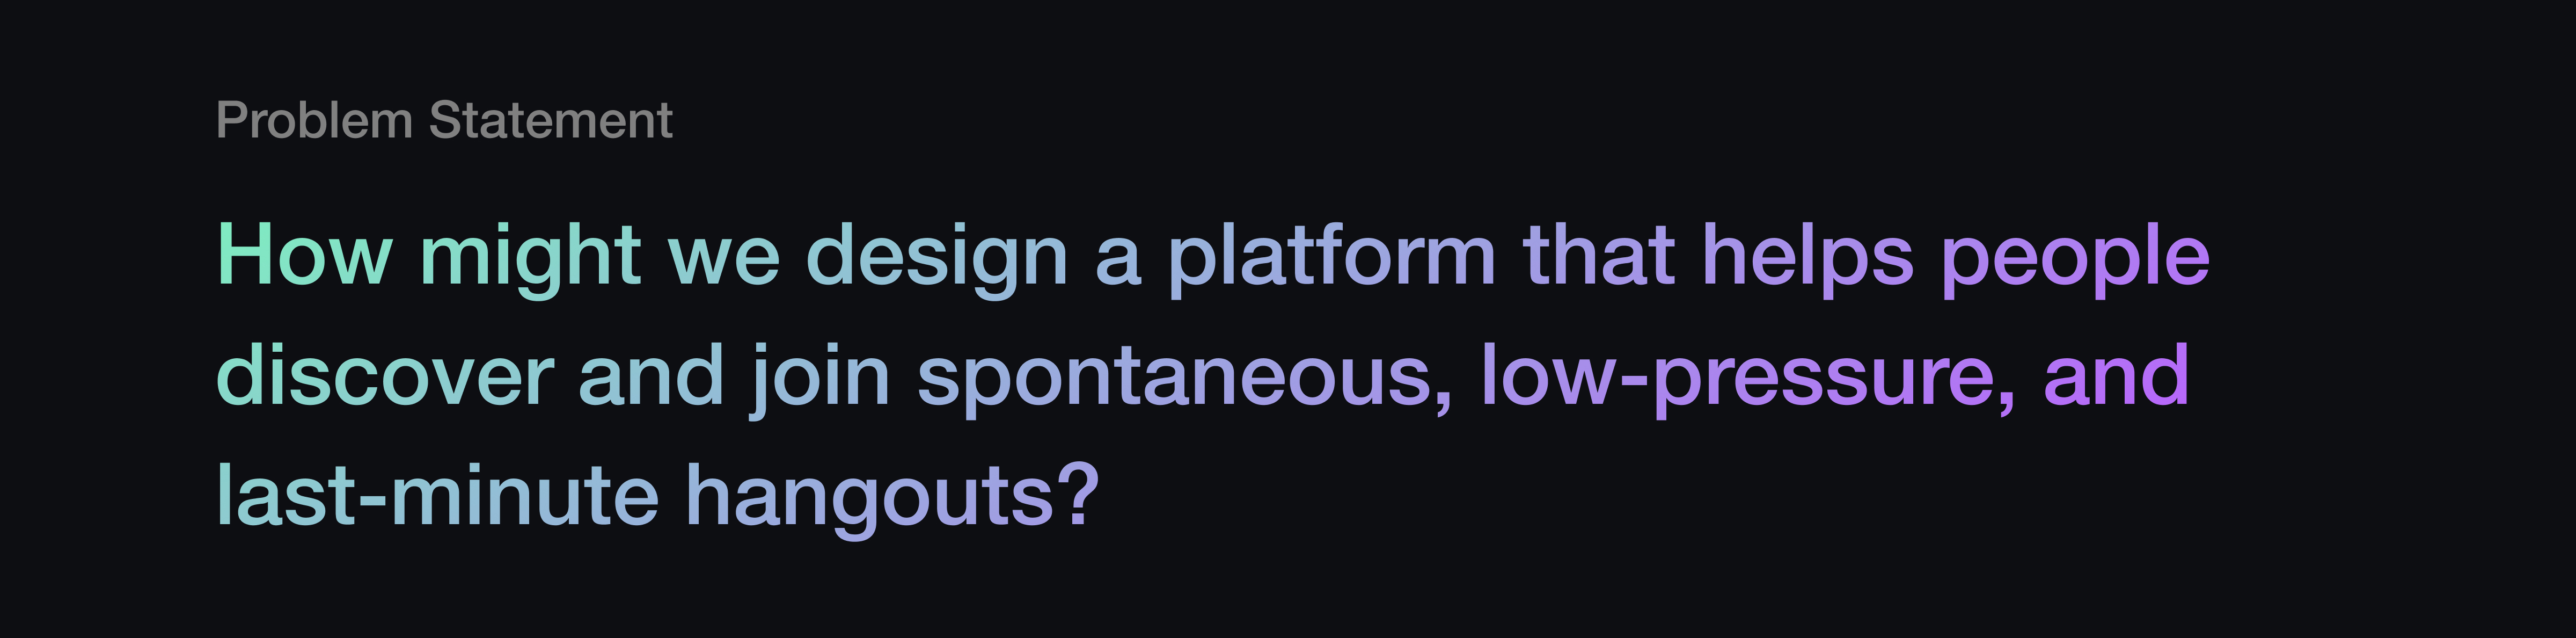Viewport: 2576px width, 638px height.
Task: Click on the word "hangouts"
Action: [x=870, y=496]
